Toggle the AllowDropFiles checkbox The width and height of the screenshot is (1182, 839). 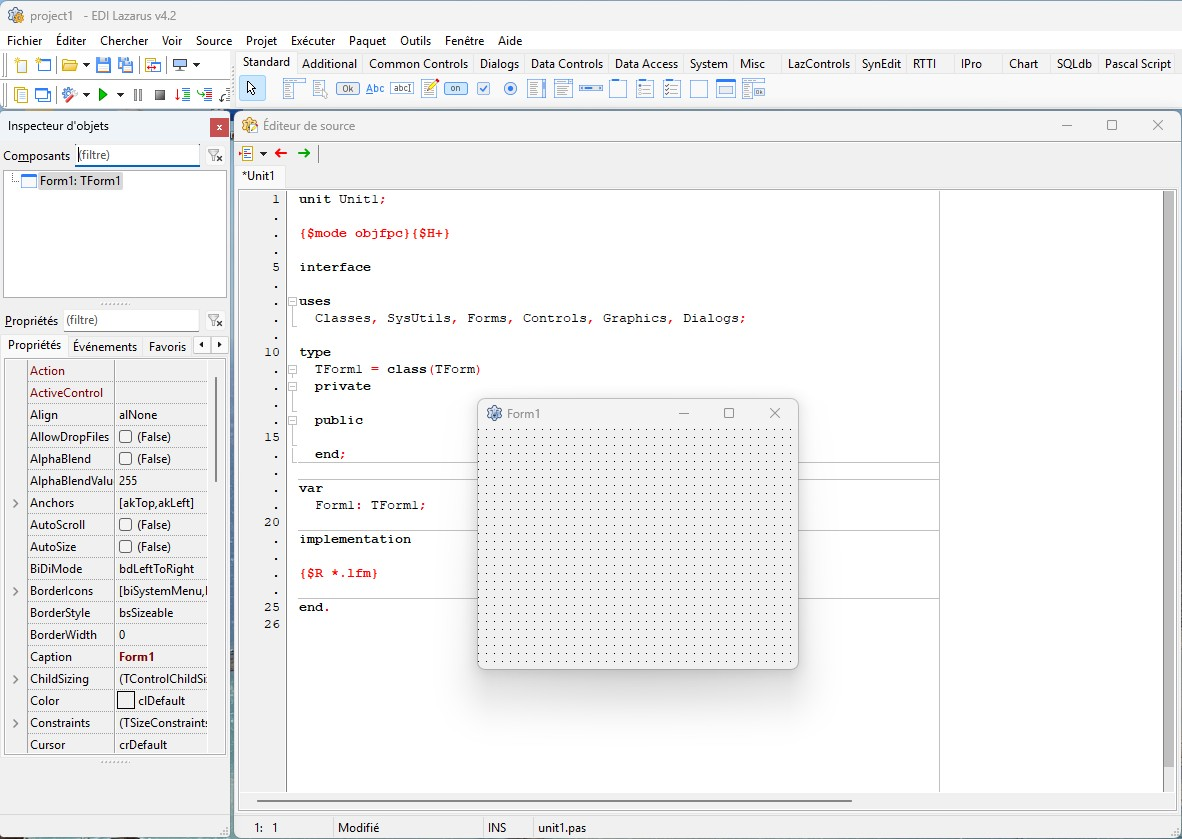click(x=126, y=437)
